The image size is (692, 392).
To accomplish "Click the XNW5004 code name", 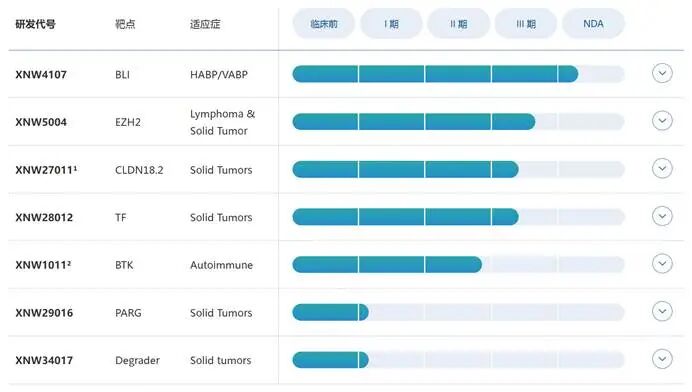I will pos(41,122).
